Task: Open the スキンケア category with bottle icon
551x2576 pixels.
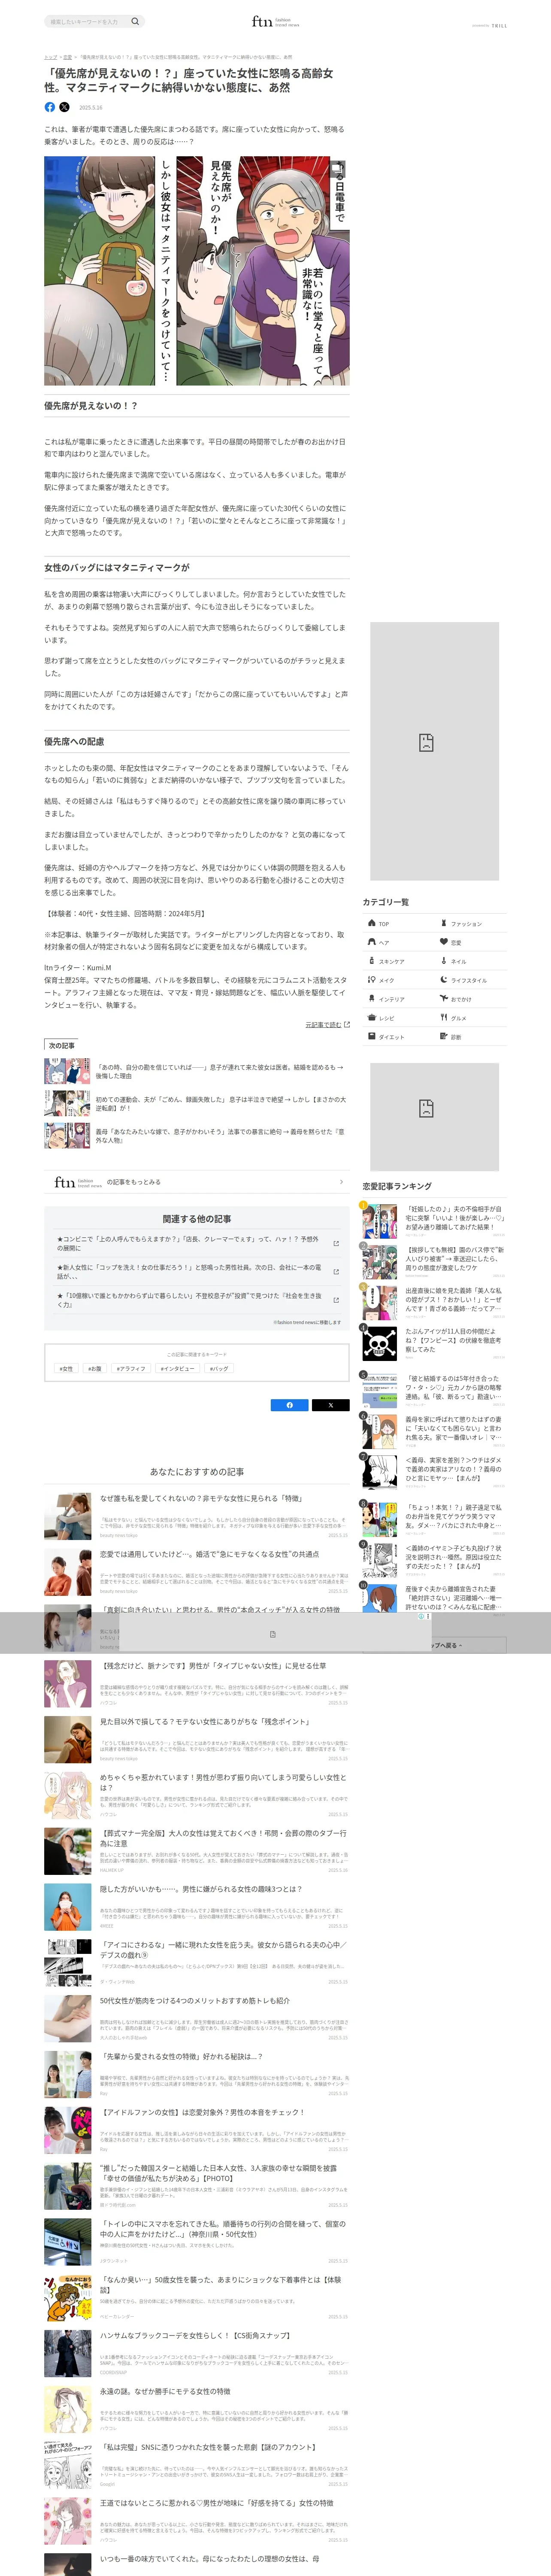Action: 398,961
